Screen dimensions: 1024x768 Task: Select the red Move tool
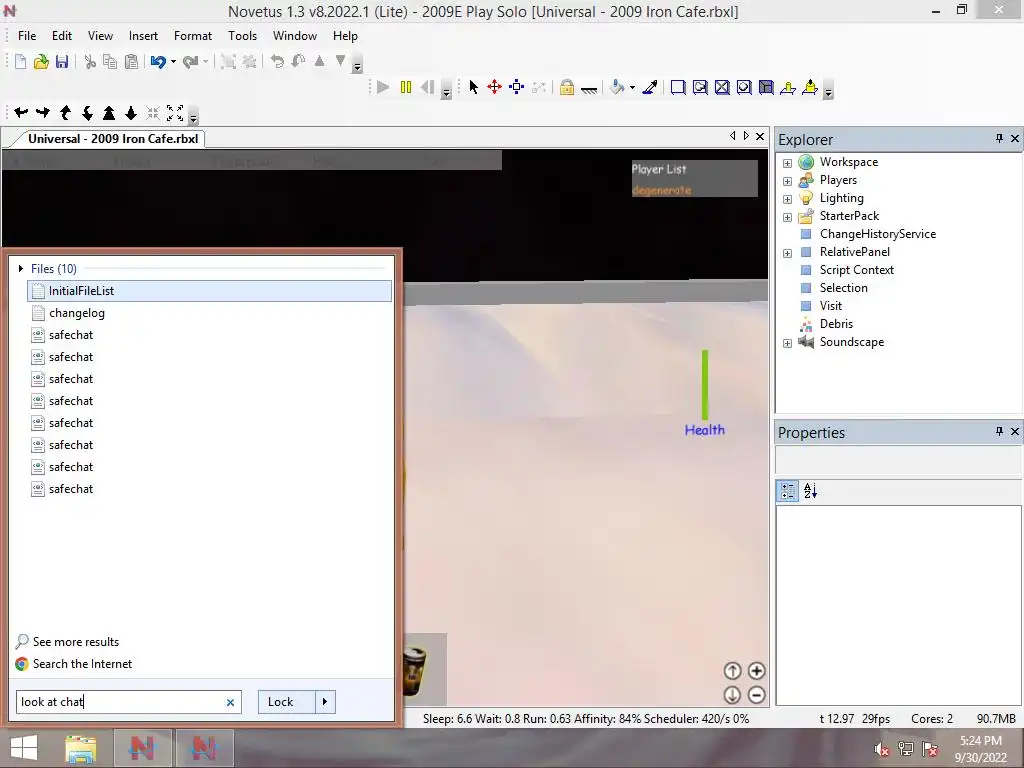[494, 88]
